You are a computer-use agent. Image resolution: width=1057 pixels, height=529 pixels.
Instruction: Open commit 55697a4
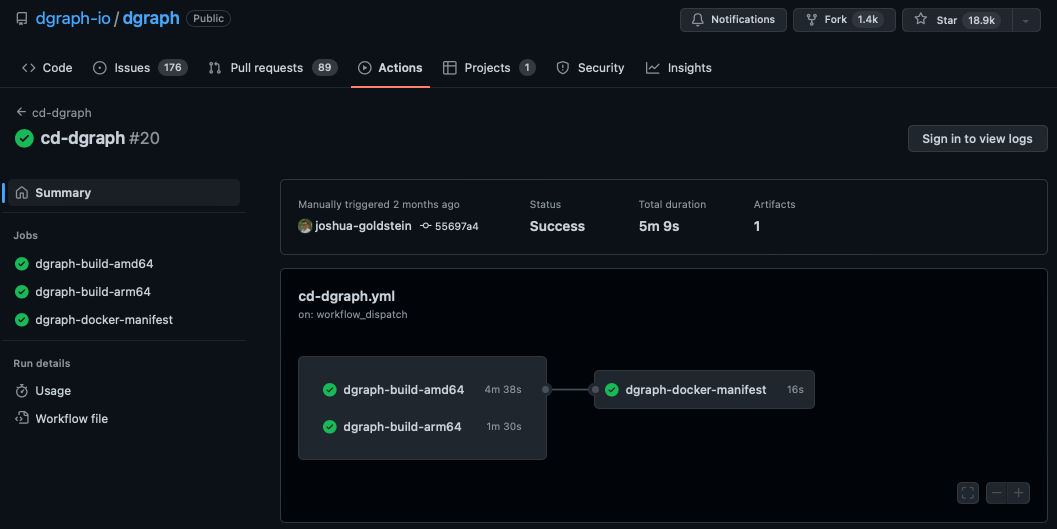(456, 226)
